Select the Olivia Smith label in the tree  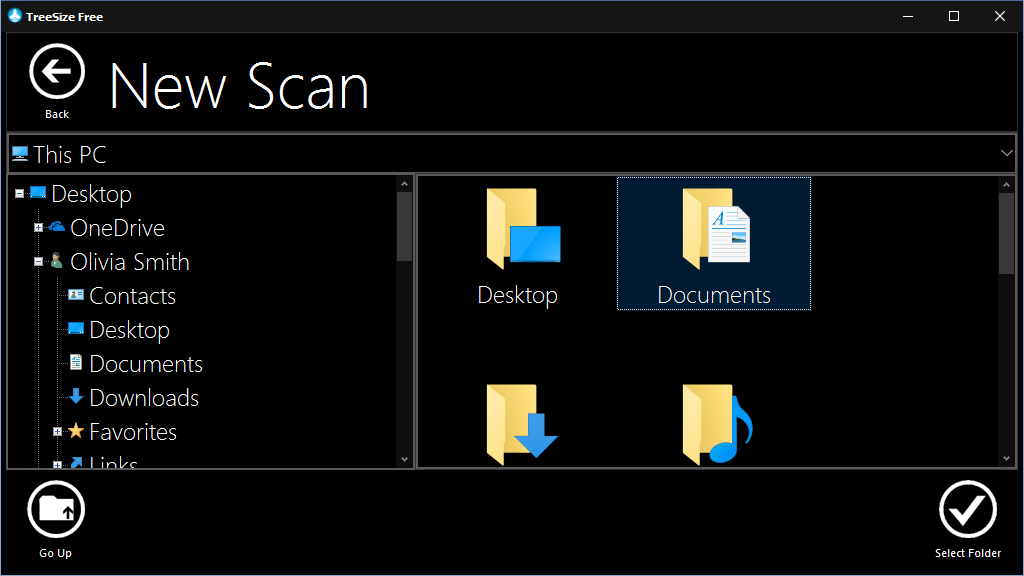click(x=130, y=262)
